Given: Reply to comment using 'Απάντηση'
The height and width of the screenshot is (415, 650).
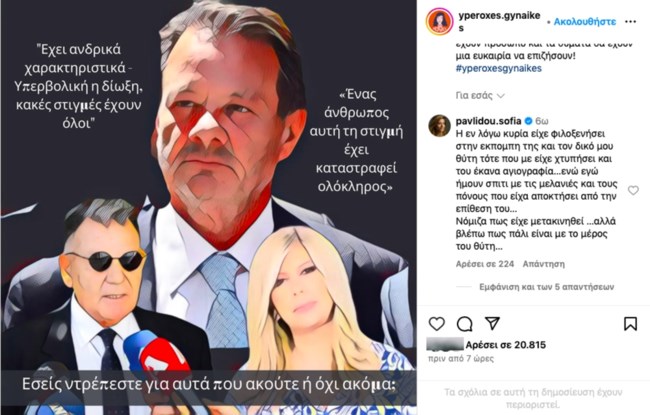Looking at the screenshot, I should [543, 264].
